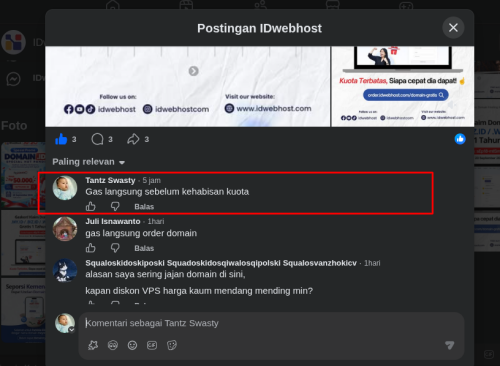Image resolution: width=500 pixels, height=366 pixels.
Task: Open the Foto section heading behind dialog
Action: pyautogui.click(x=14, y=126)
